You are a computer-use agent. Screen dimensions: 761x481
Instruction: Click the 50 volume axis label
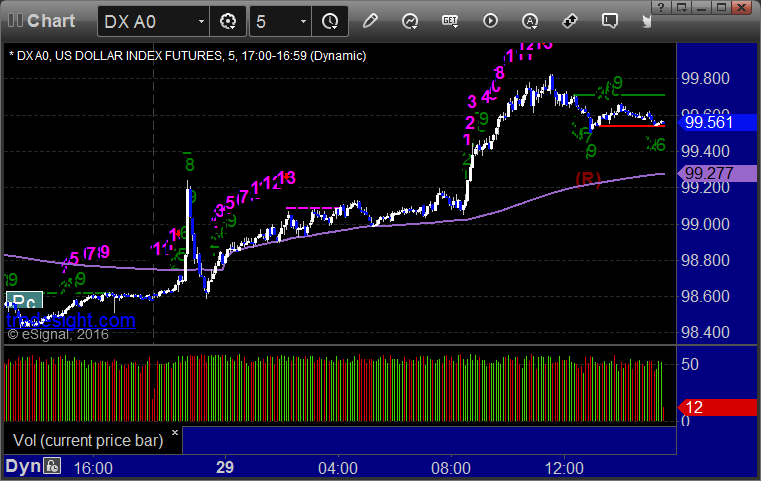pos(690,365)
